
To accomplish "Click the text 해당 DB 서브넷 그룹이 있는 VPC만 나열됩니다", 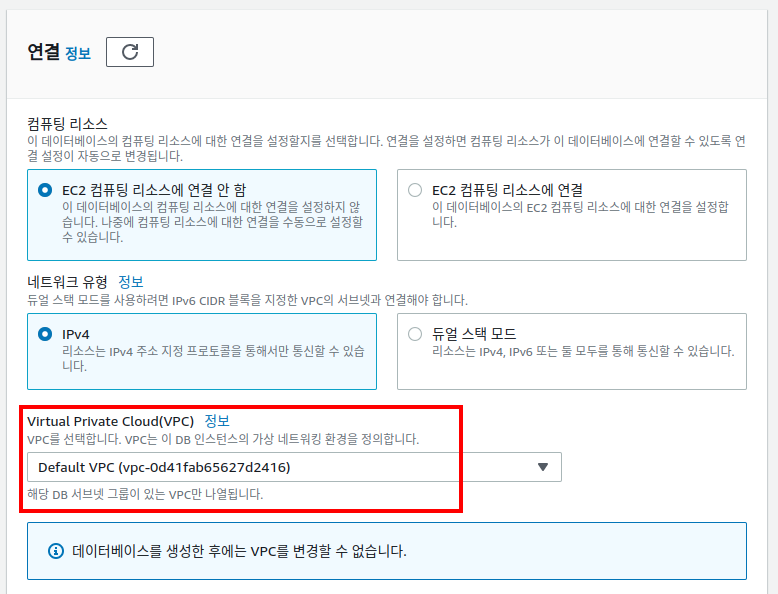I will point(145,494).
